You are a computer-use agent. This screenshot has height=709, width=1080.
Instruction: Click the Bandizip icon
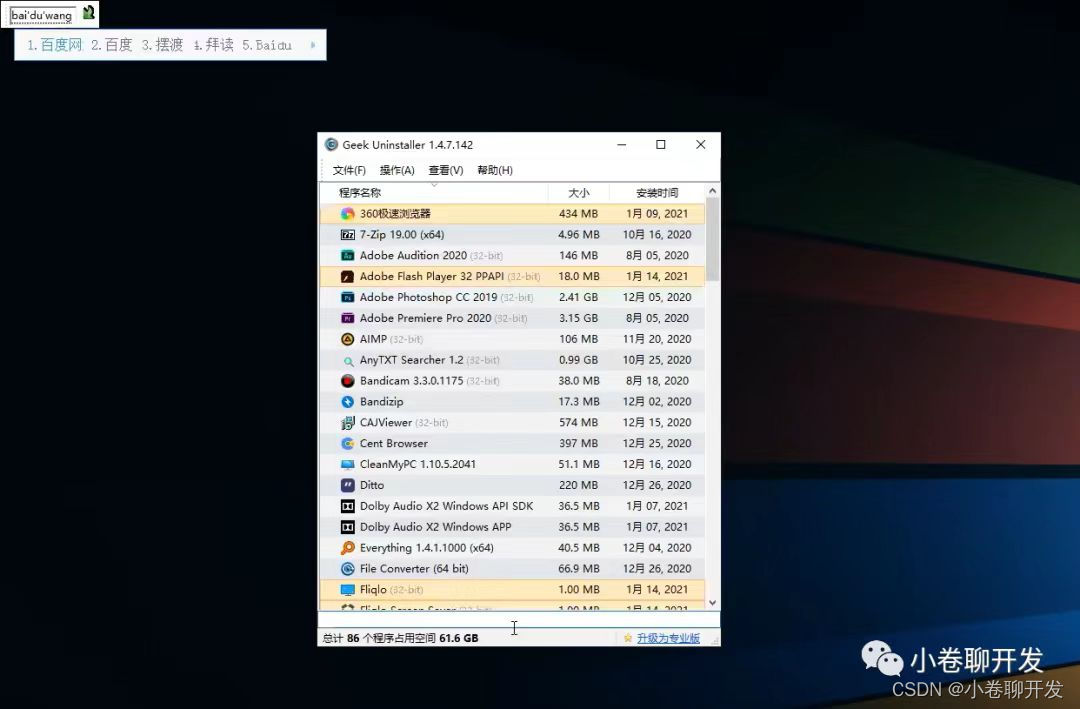point(348,402)
